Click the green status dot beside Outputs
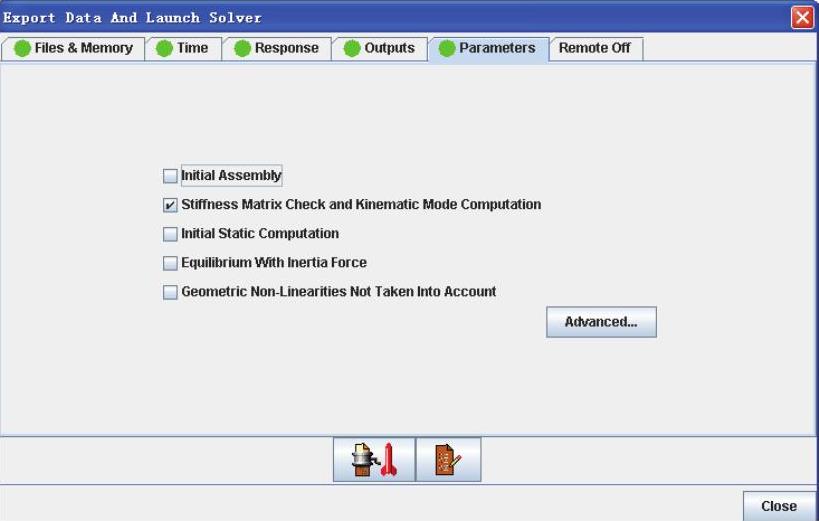This screenshot has width=819, height=521. coord(351,49)
